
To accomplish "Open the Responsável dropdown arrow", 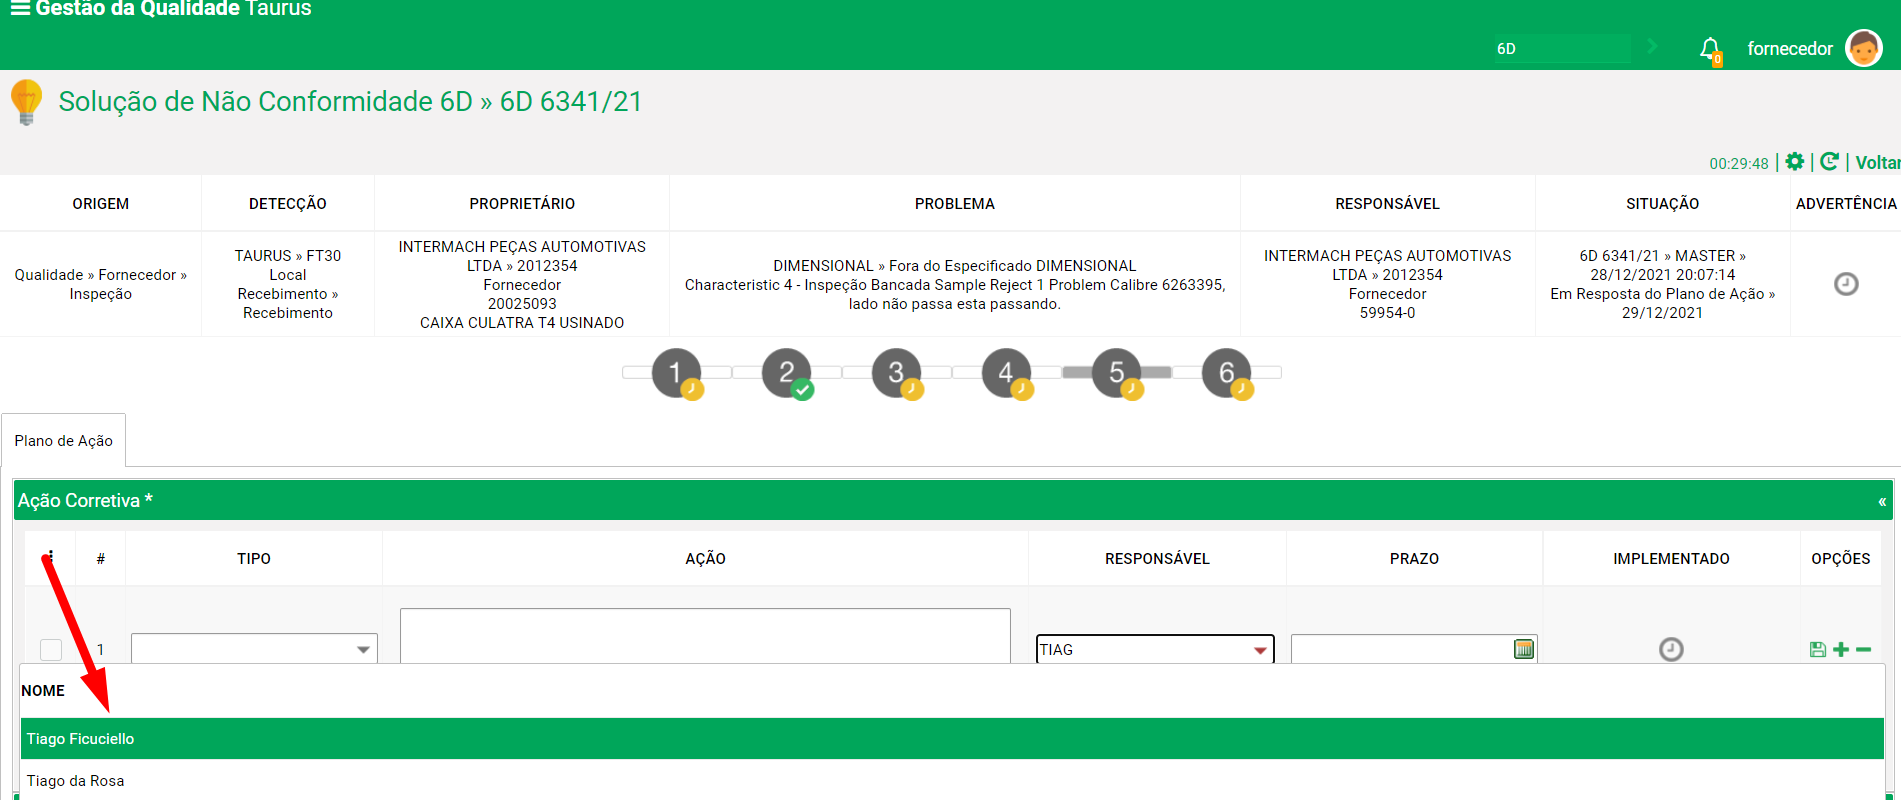I will tap(1260, 650).
